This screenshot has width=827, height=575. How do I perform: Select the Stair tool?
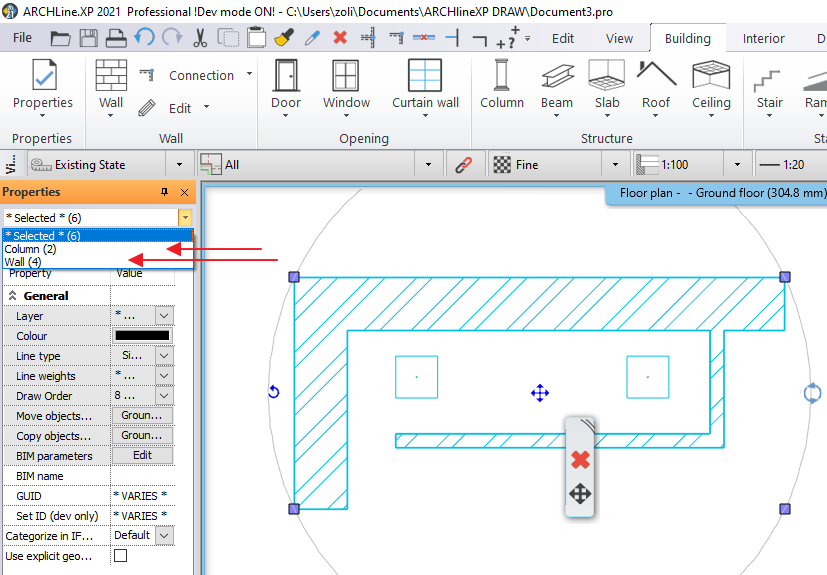tap(769, 90)
